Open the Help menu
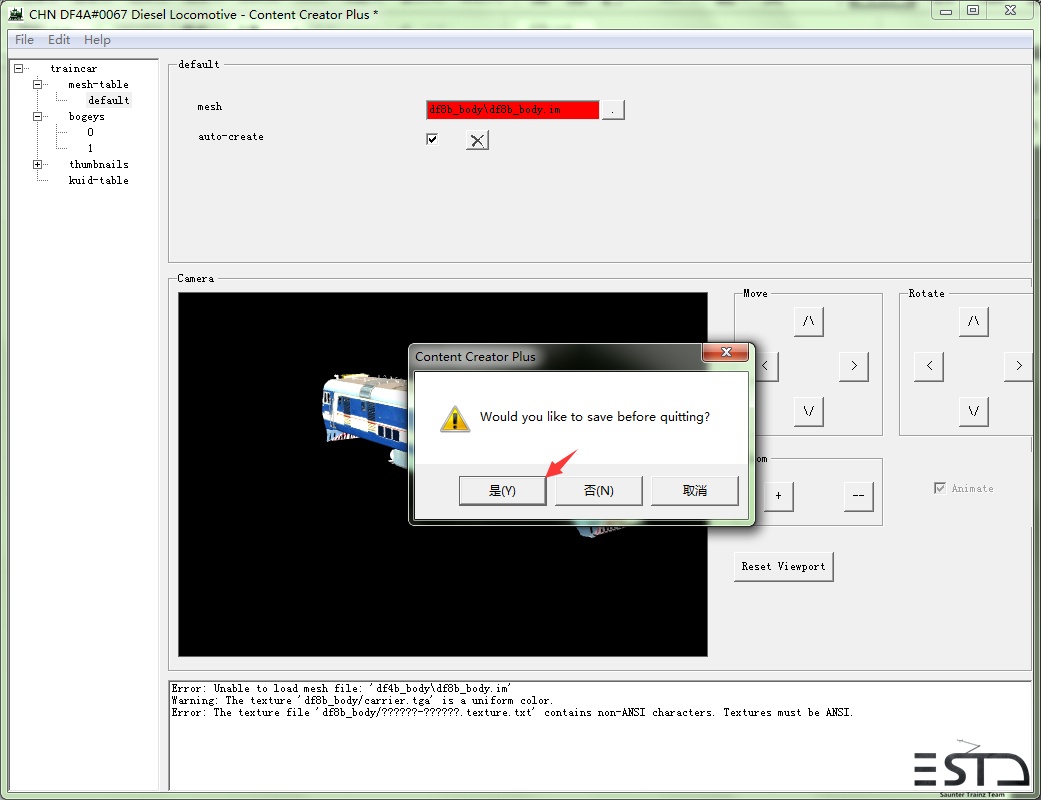The image size is (1041, 800). [97, 40]
